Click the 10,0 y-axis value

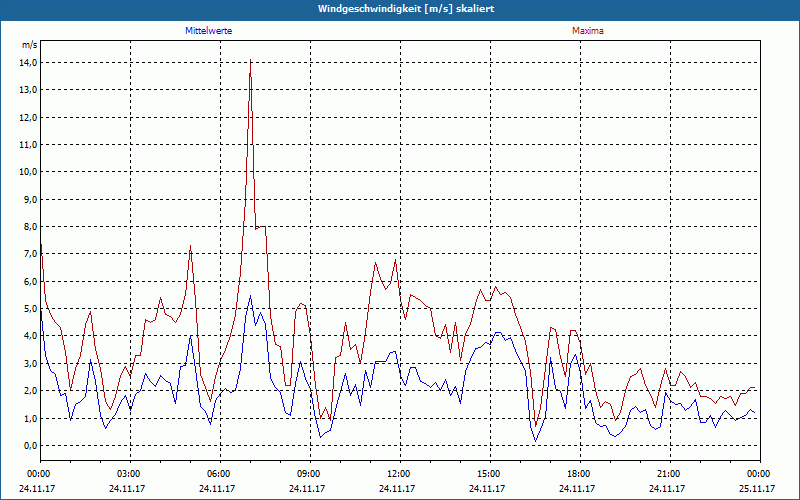point(29,172)
